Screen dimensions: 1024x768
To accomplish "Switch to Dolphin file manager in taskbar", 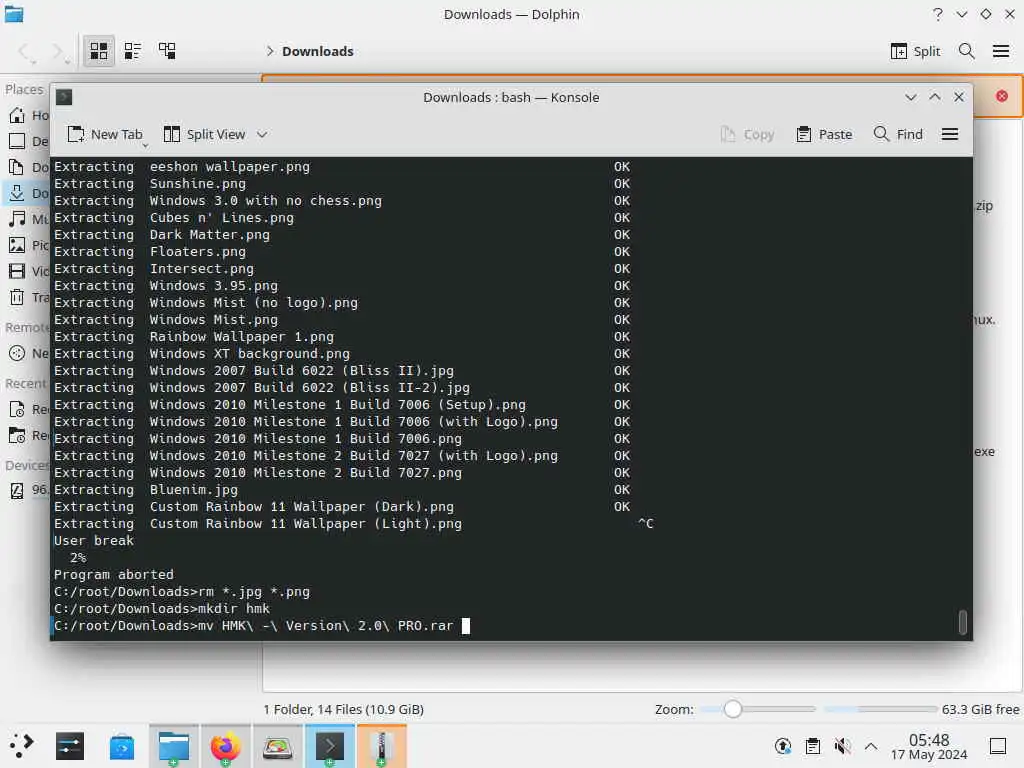I will click(x=174, y=746).
